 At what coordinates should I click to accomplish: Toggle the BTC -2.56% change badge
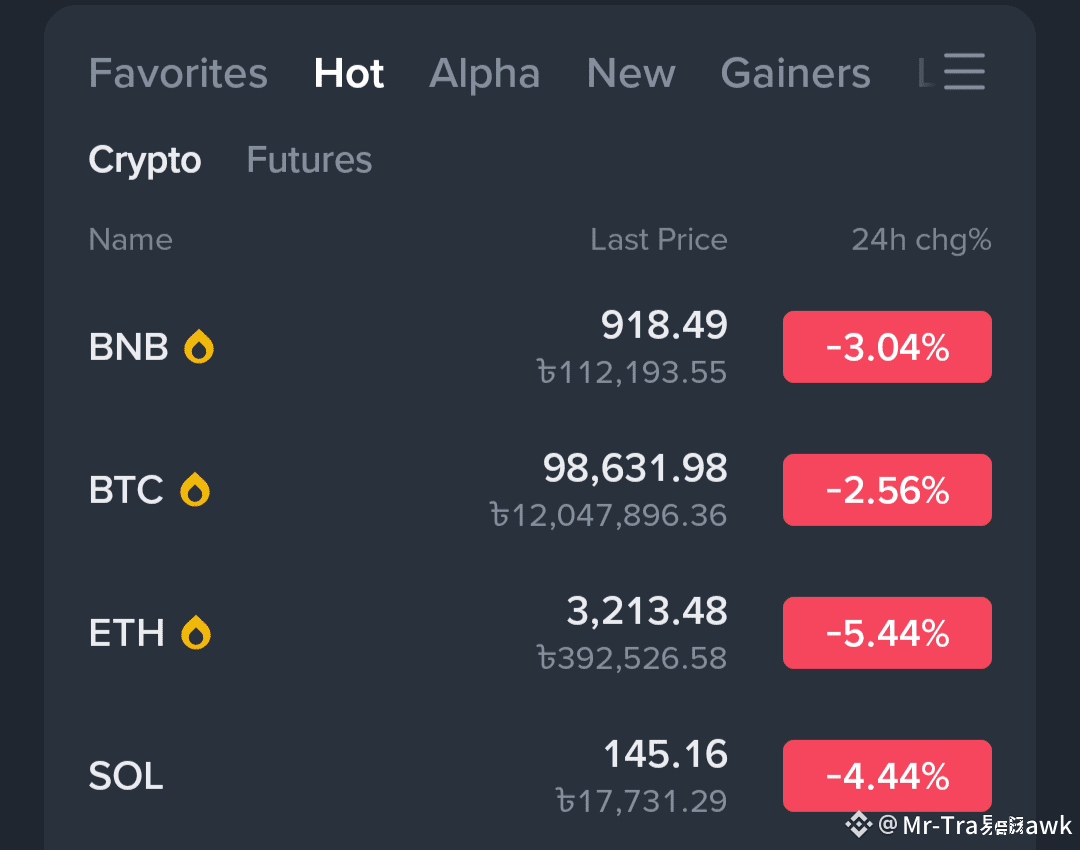click(887, 490)
